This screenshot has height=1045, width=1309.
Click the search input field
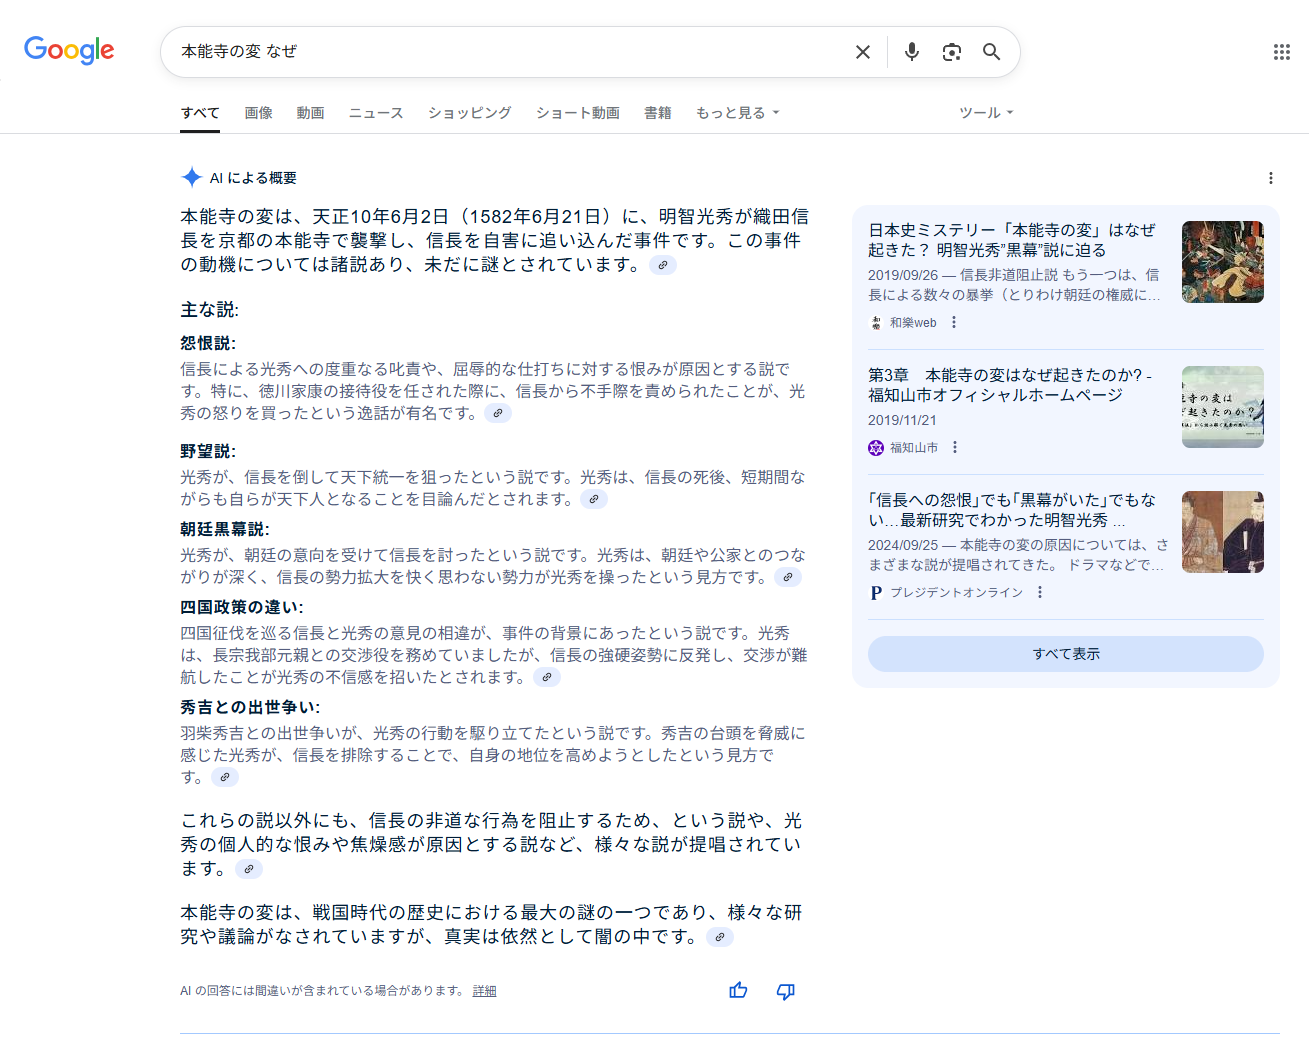pos(510,52)
